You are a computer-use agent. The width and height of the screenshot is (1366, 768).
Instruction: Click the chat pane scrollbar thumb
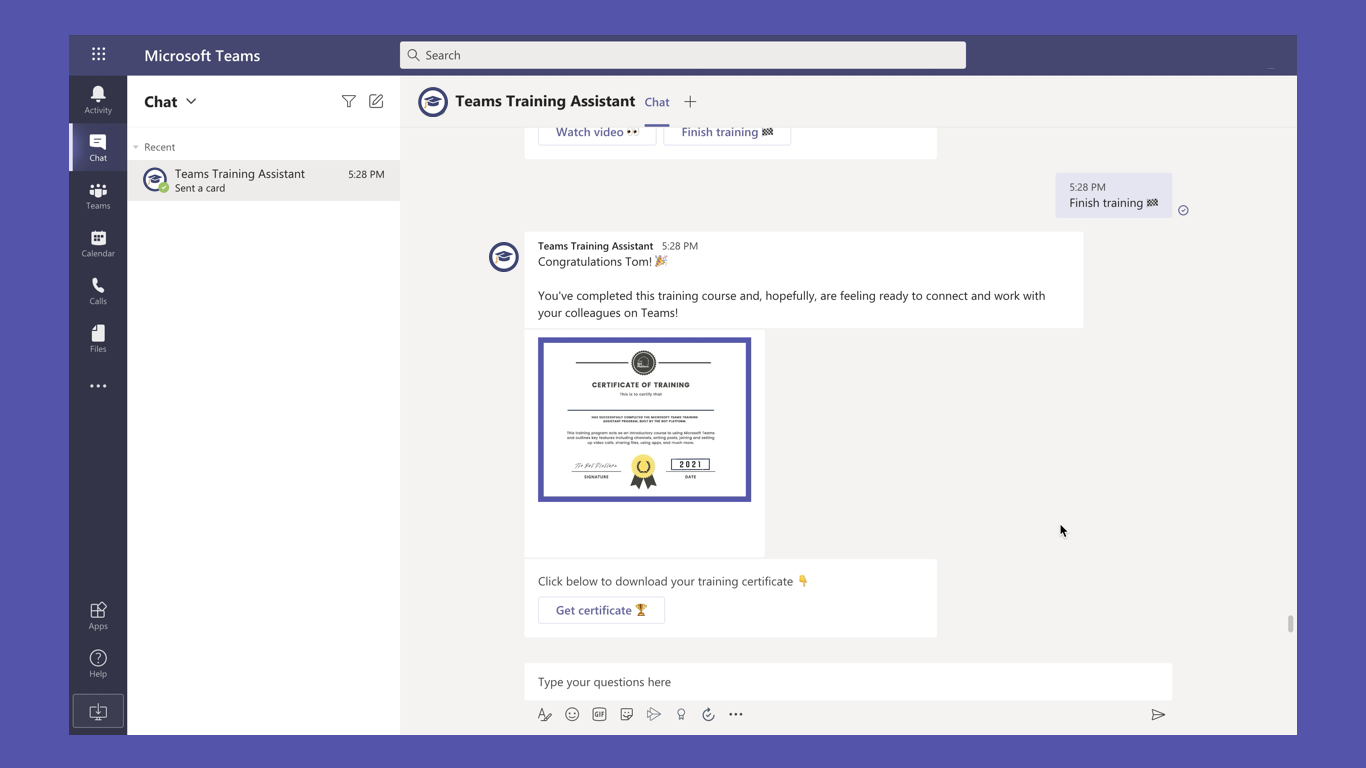point(1290,624)
